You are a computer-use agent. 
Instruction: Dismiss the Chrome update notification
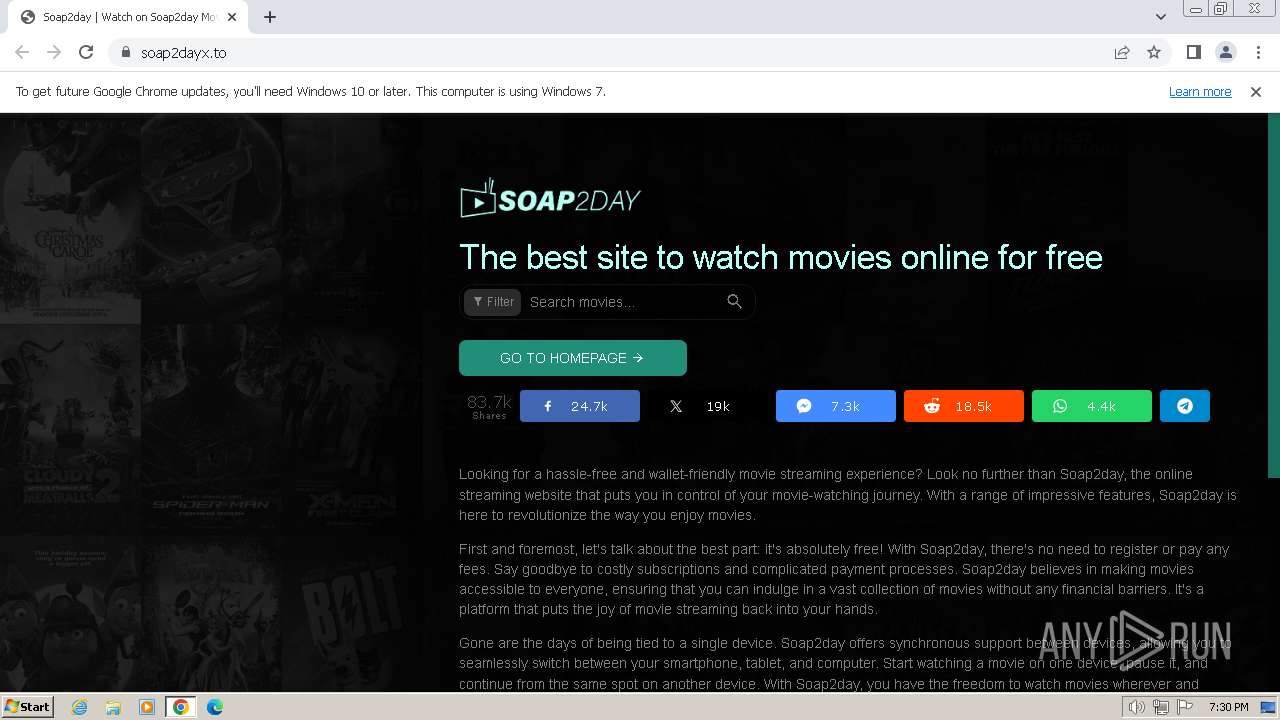1256,91
